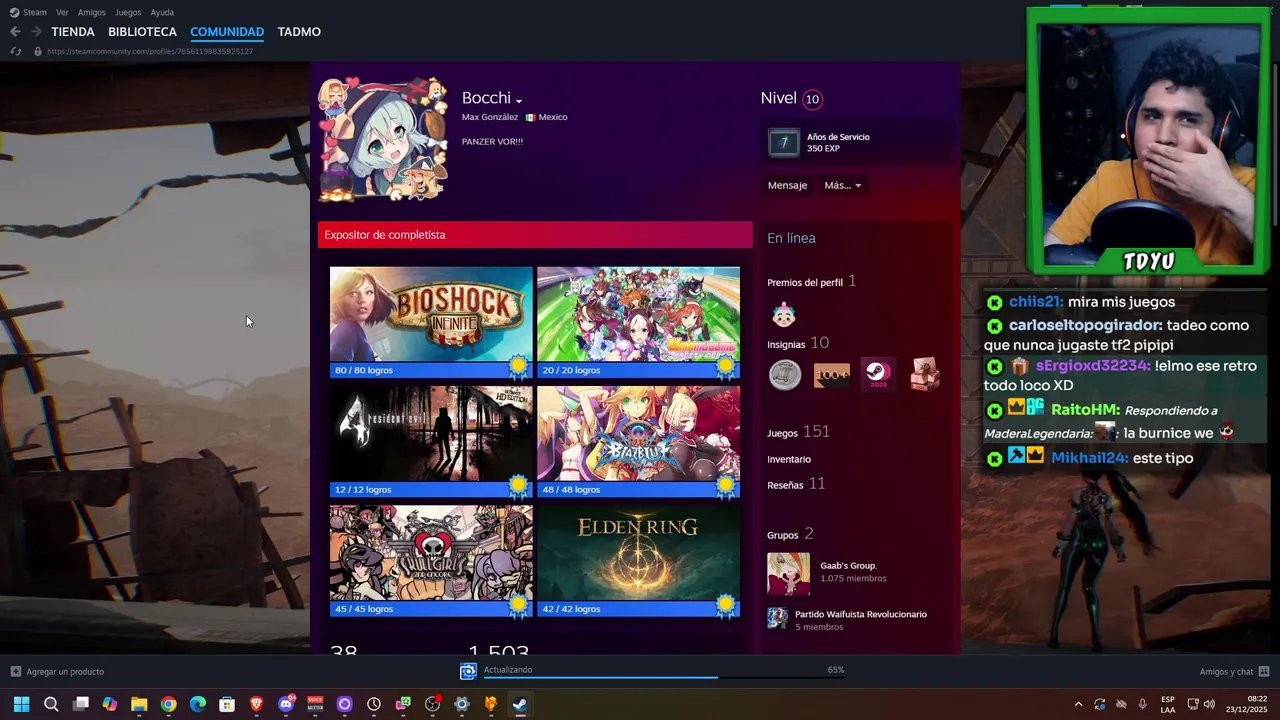The width and height of the screenshot is (1280, 720).
Task: Open Gaab's Group. link
Action: (848, 566)
